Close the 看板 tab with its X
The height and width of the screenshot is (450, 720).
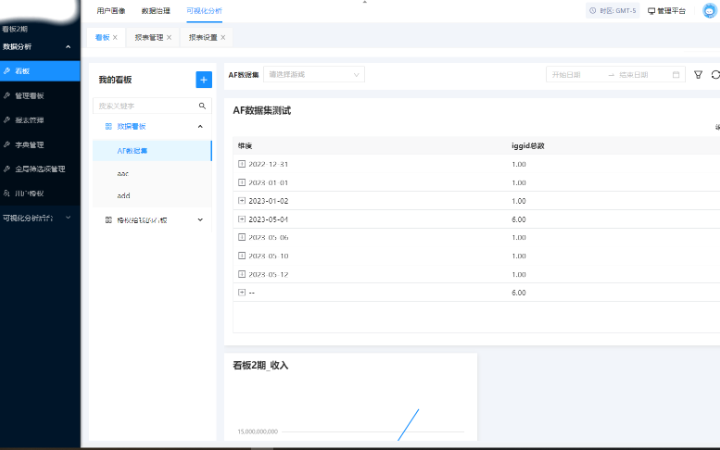(x=115, y=38)
